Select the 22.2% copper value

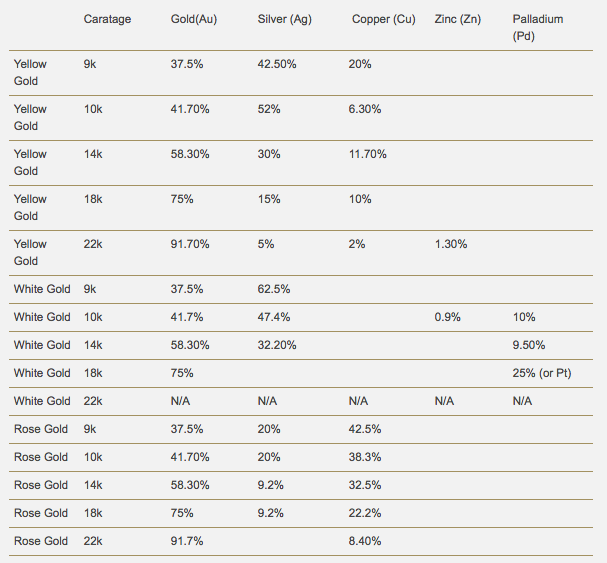click(365, 513)
